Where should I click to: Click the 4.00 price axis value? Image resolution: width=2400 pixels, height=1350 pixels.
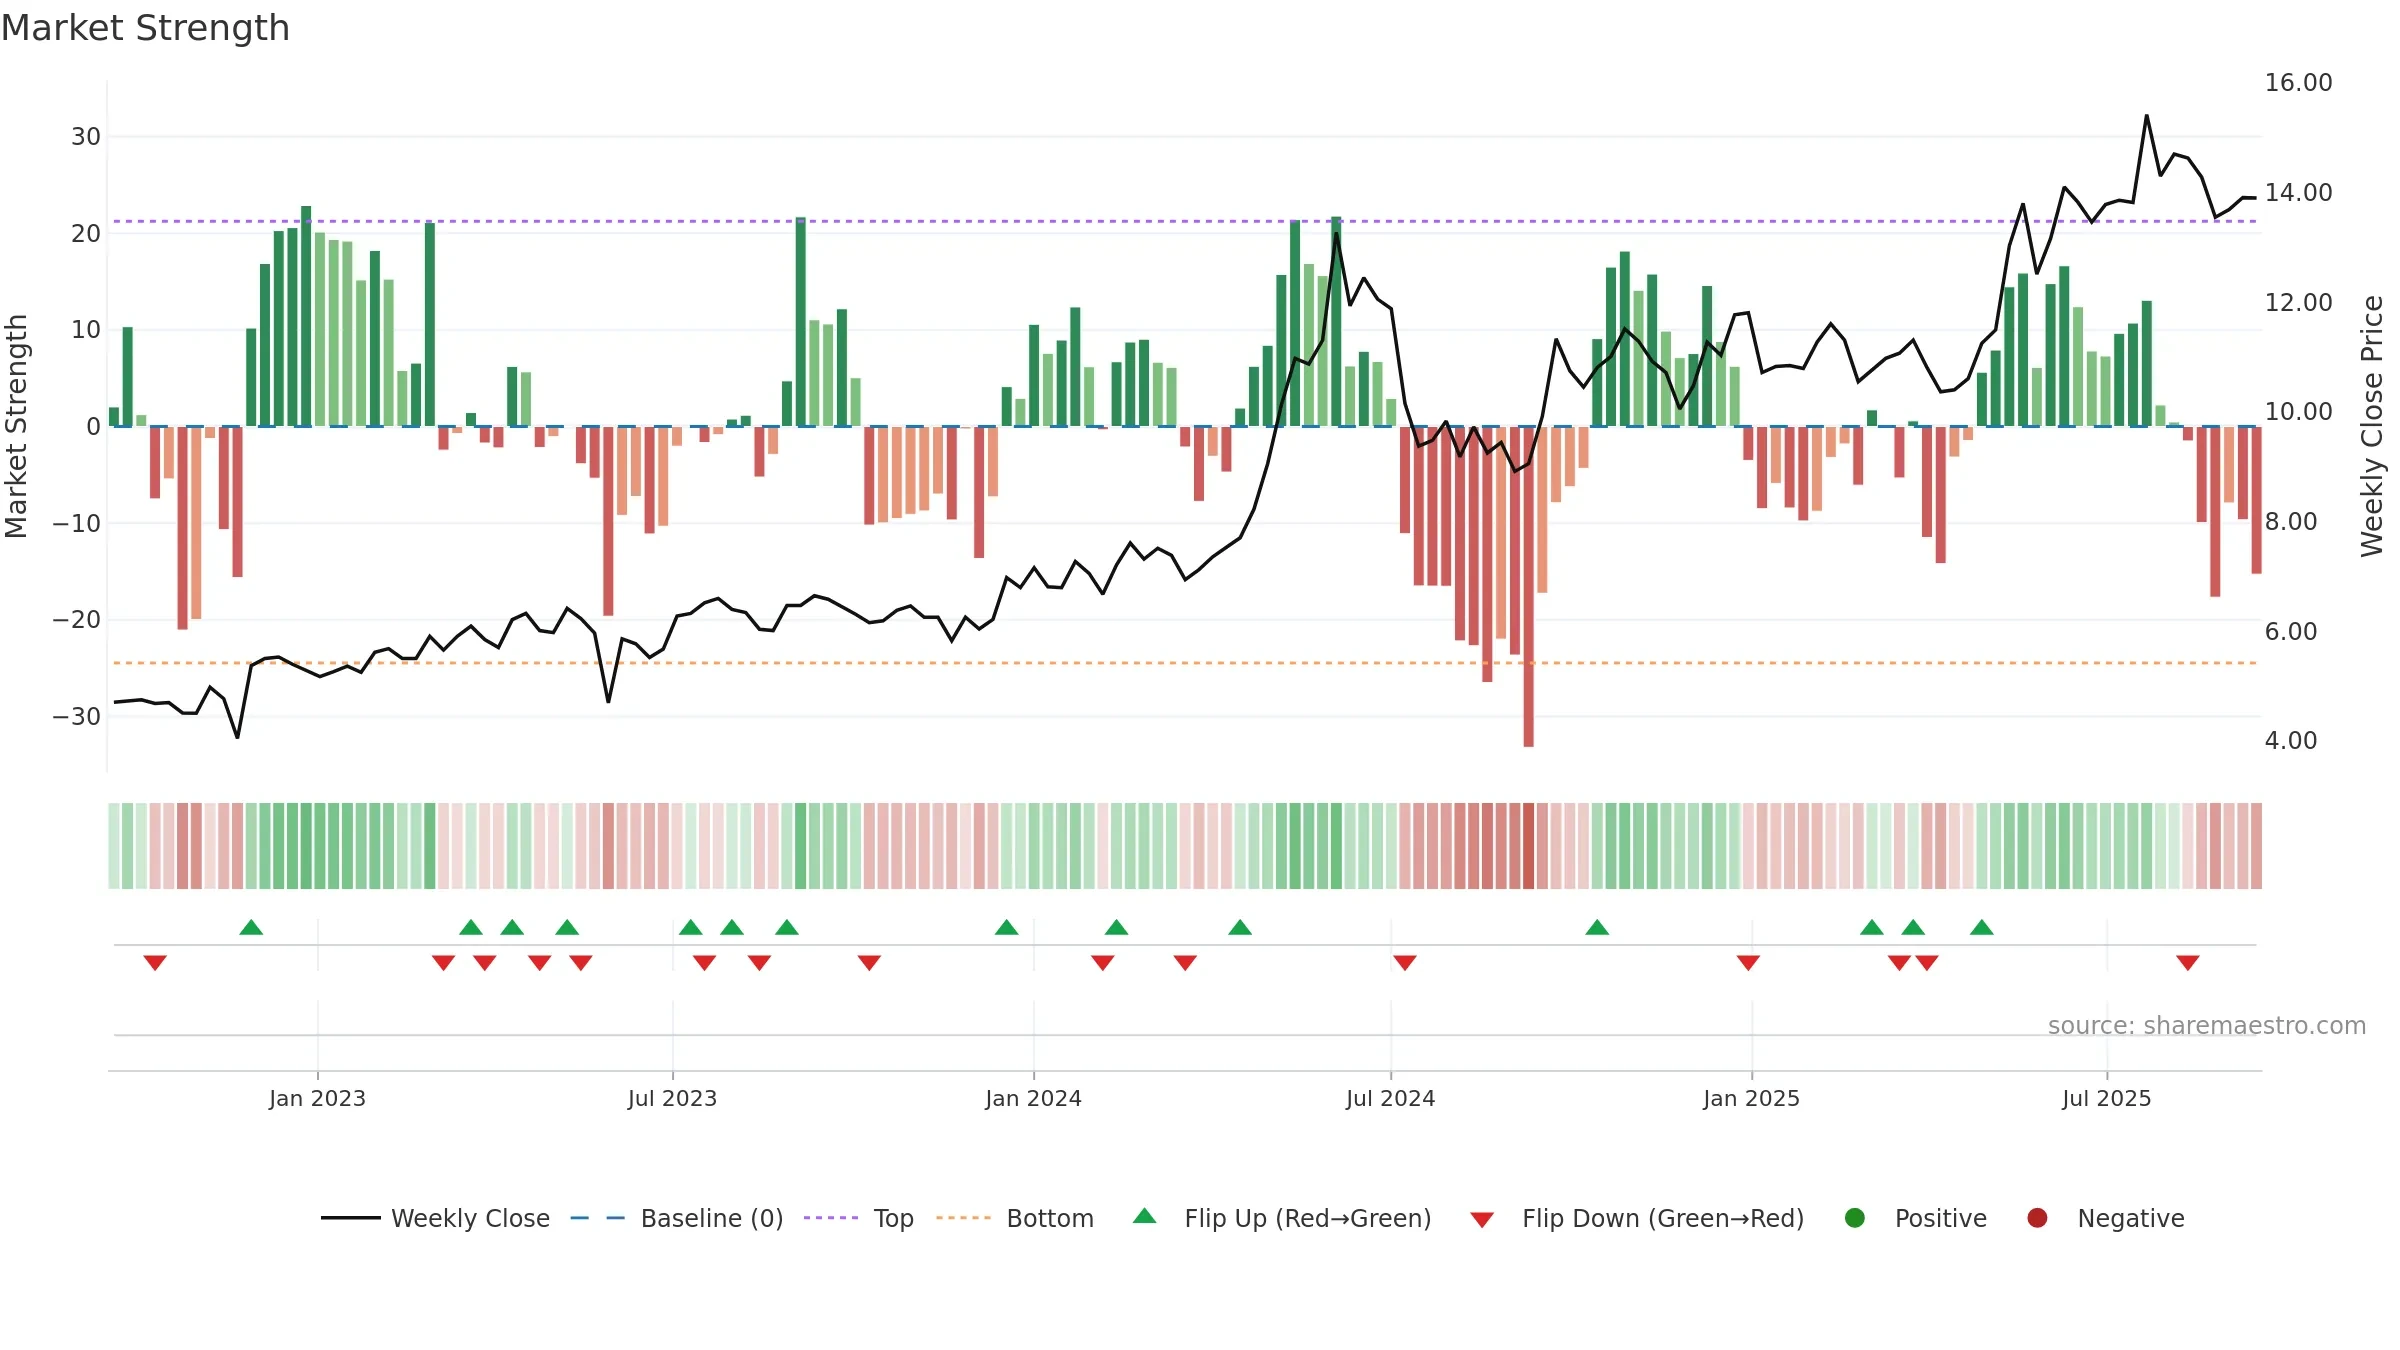(x=2290, y=741)
